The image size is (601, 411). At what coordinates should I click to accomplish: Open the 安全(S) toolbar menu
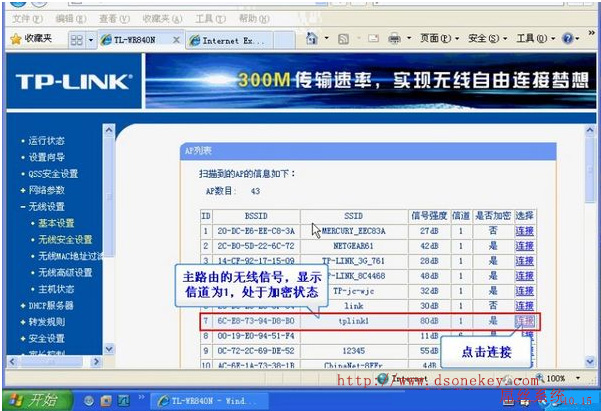pos(488,38)
